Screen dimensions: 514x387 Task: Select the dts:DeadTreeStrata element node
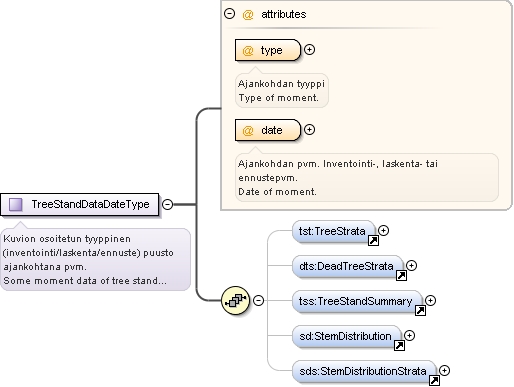(x=348, y=266)
